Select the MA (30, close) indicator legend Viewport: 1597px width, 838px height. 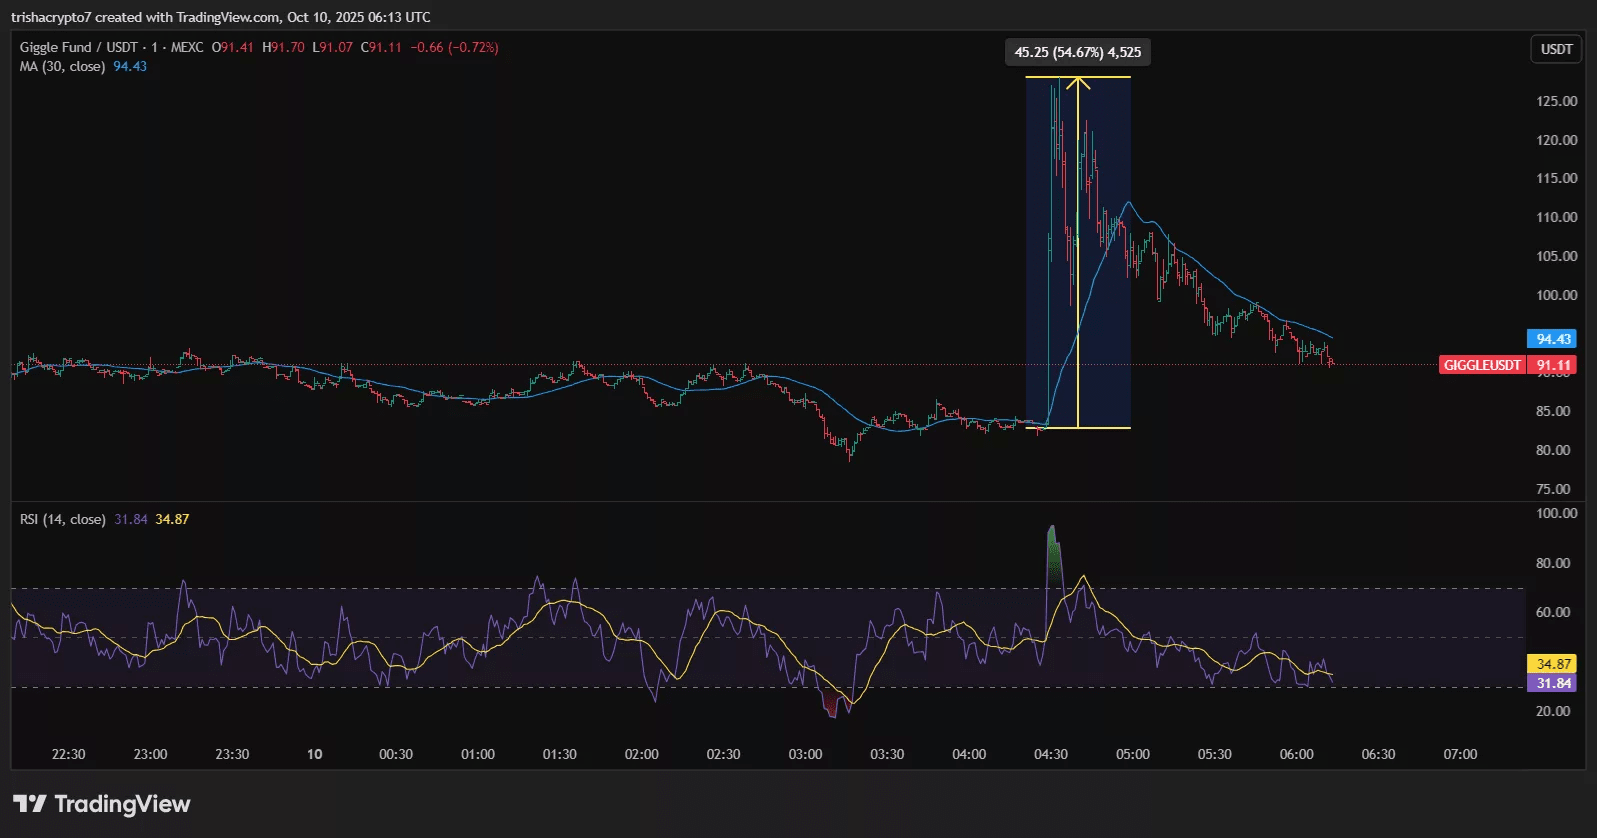(x=62, y=66)
